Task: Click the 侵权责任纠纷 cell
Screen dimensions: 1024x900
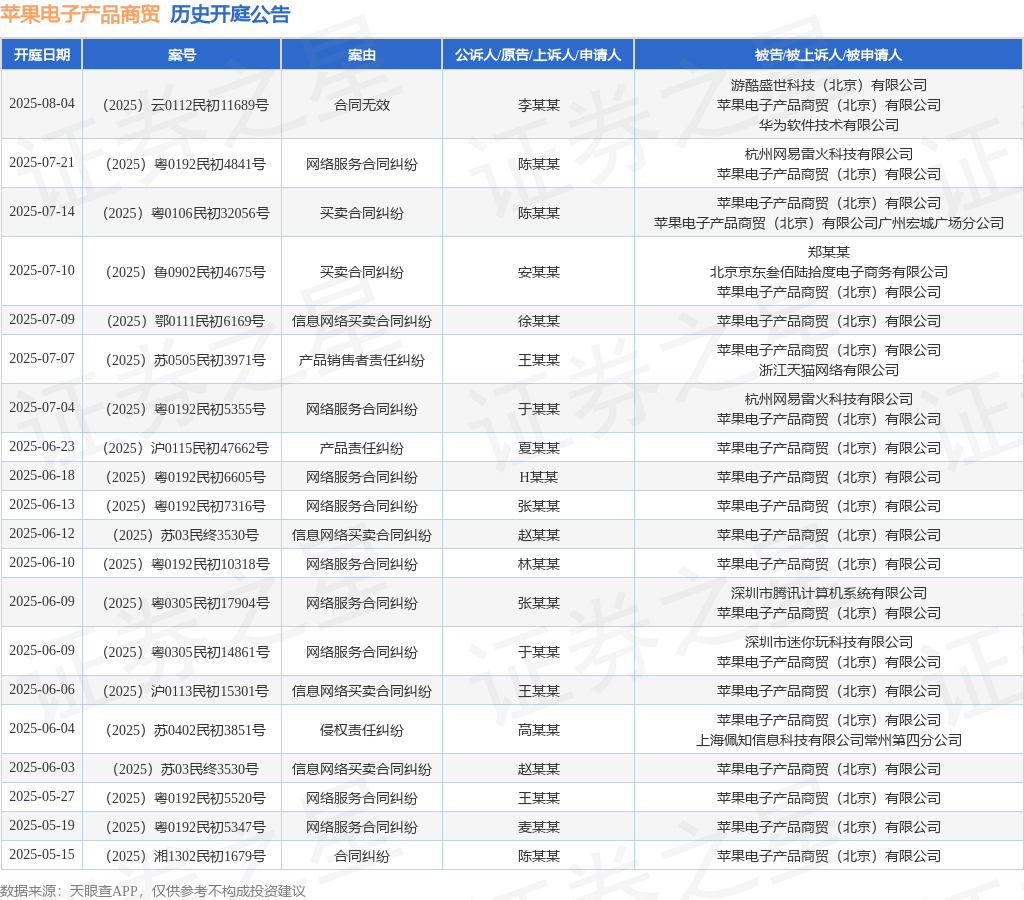Action: tap(362, 730)
